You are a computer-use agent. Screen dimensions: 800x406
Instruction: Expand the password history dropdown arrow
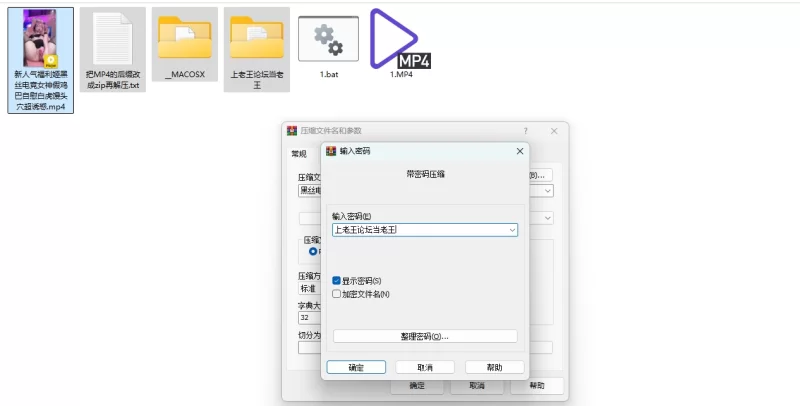pyautogui.click(x=512, y=230)
